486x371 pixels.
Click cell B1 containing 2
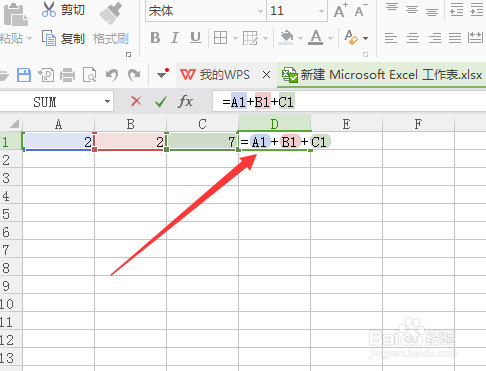coord(130,142)
